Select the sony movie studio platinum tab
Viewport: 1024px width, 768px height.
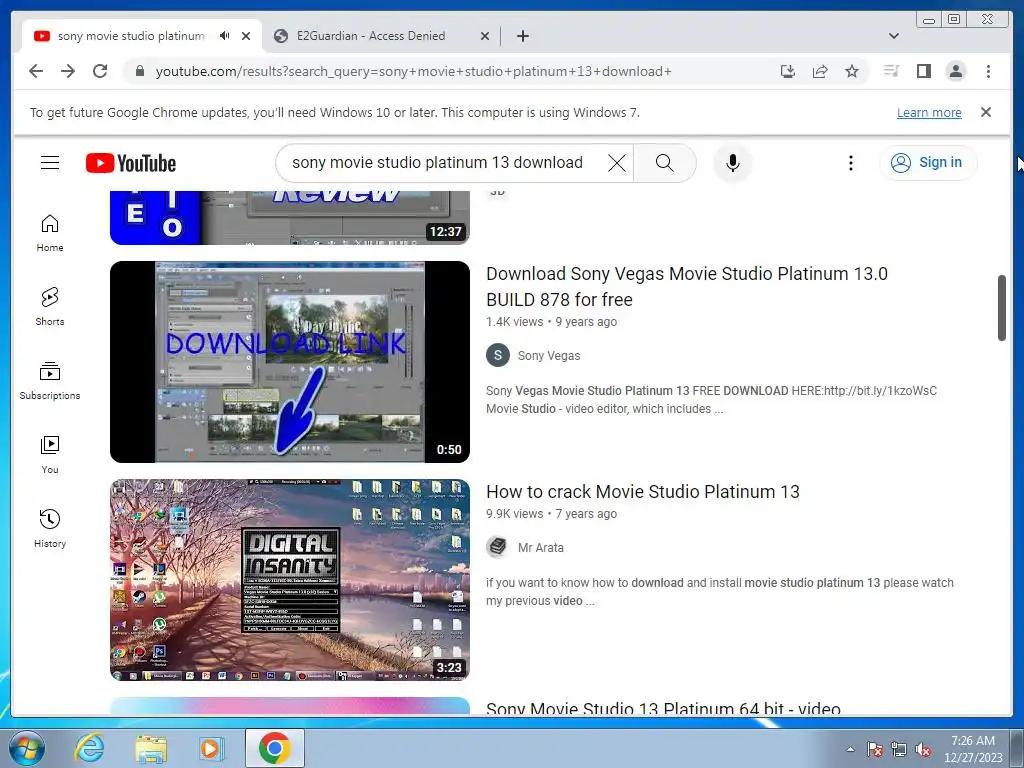[x=131, y=36]
